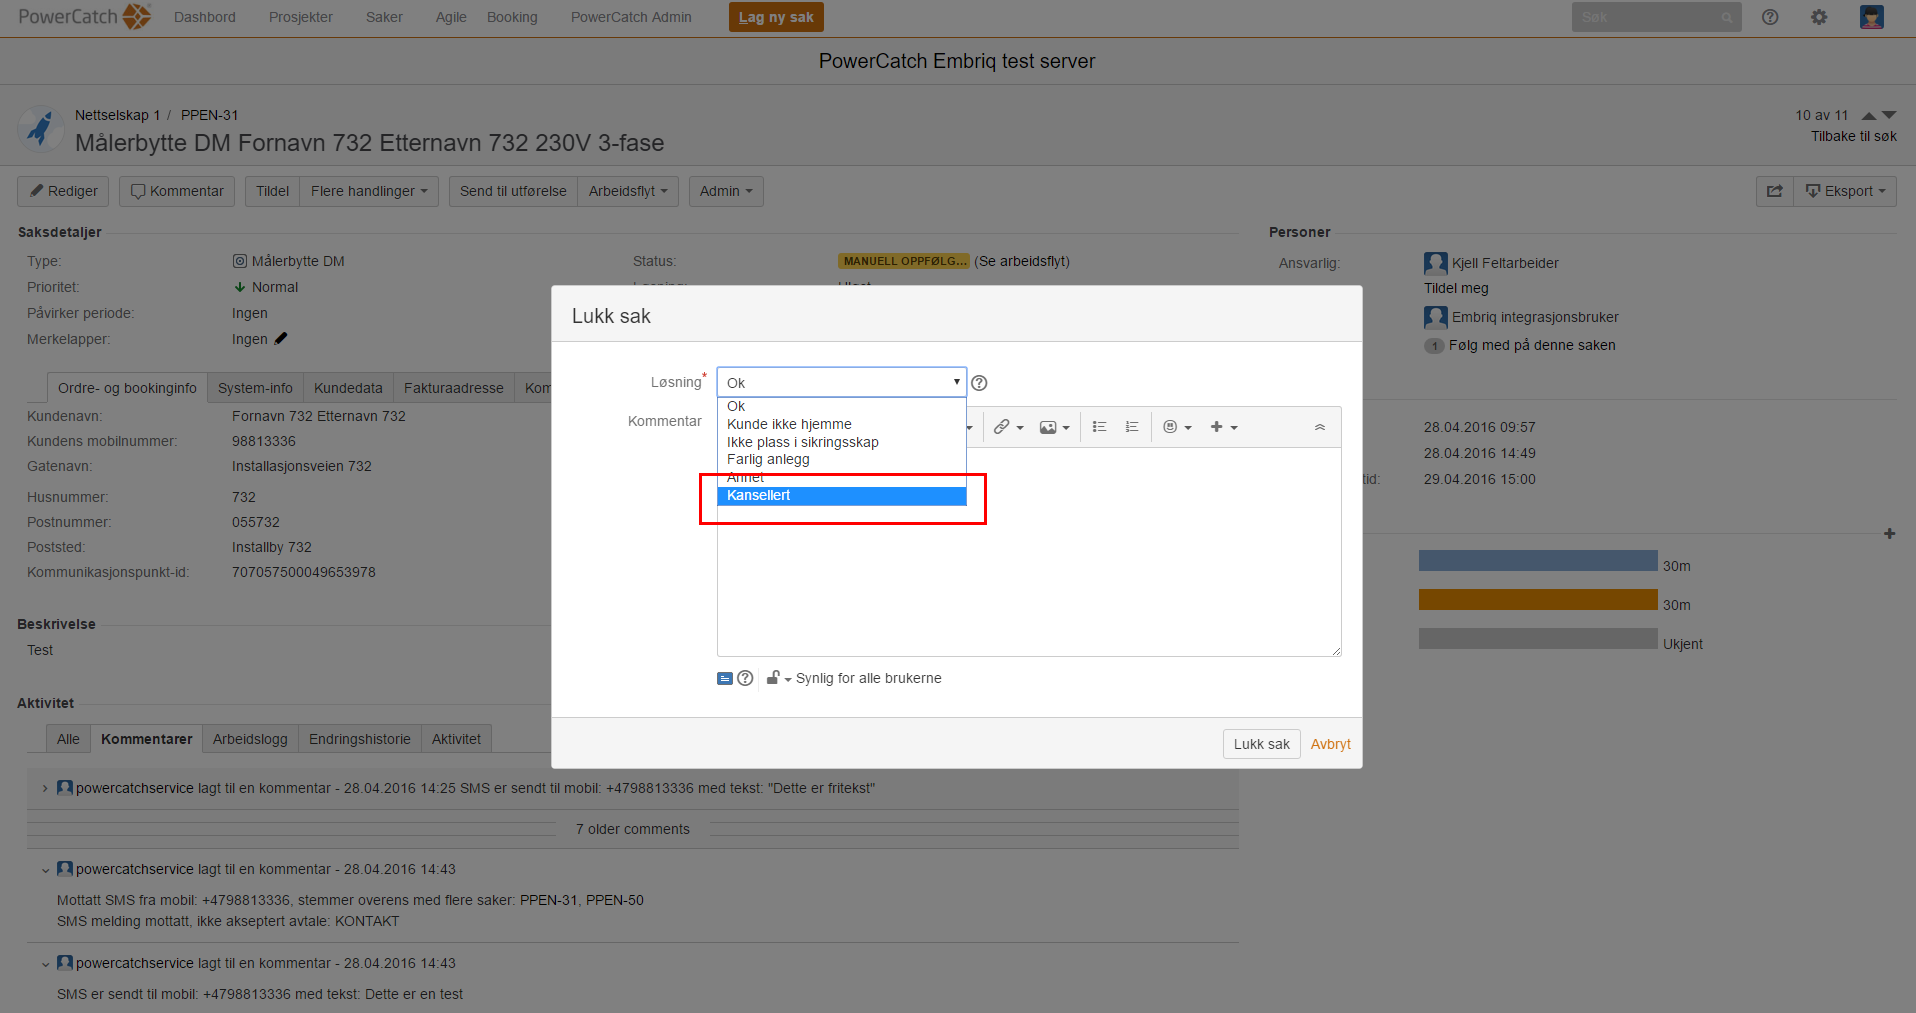Open the emoticon picker in comment editor
1916x1013 pixels.
(x=1177, y=427)
